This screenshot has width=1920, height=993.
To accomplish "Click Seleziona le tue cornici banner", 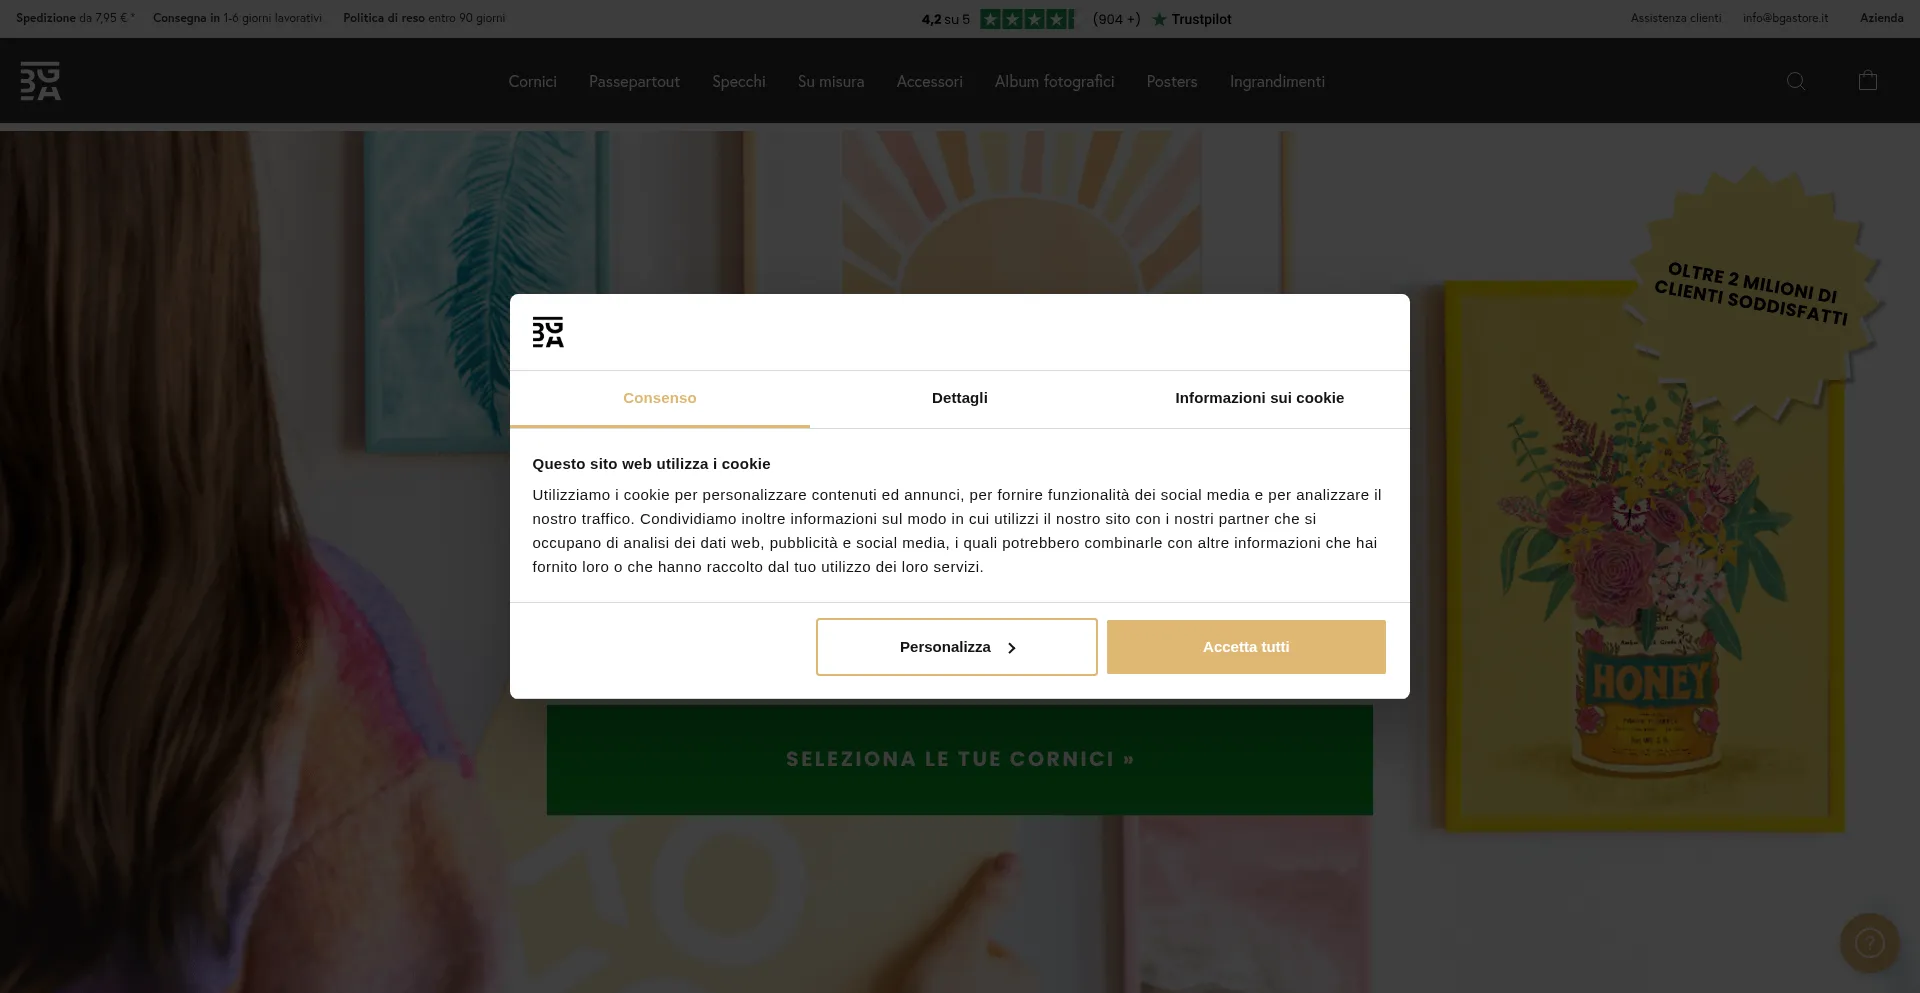I will point(960,759).
